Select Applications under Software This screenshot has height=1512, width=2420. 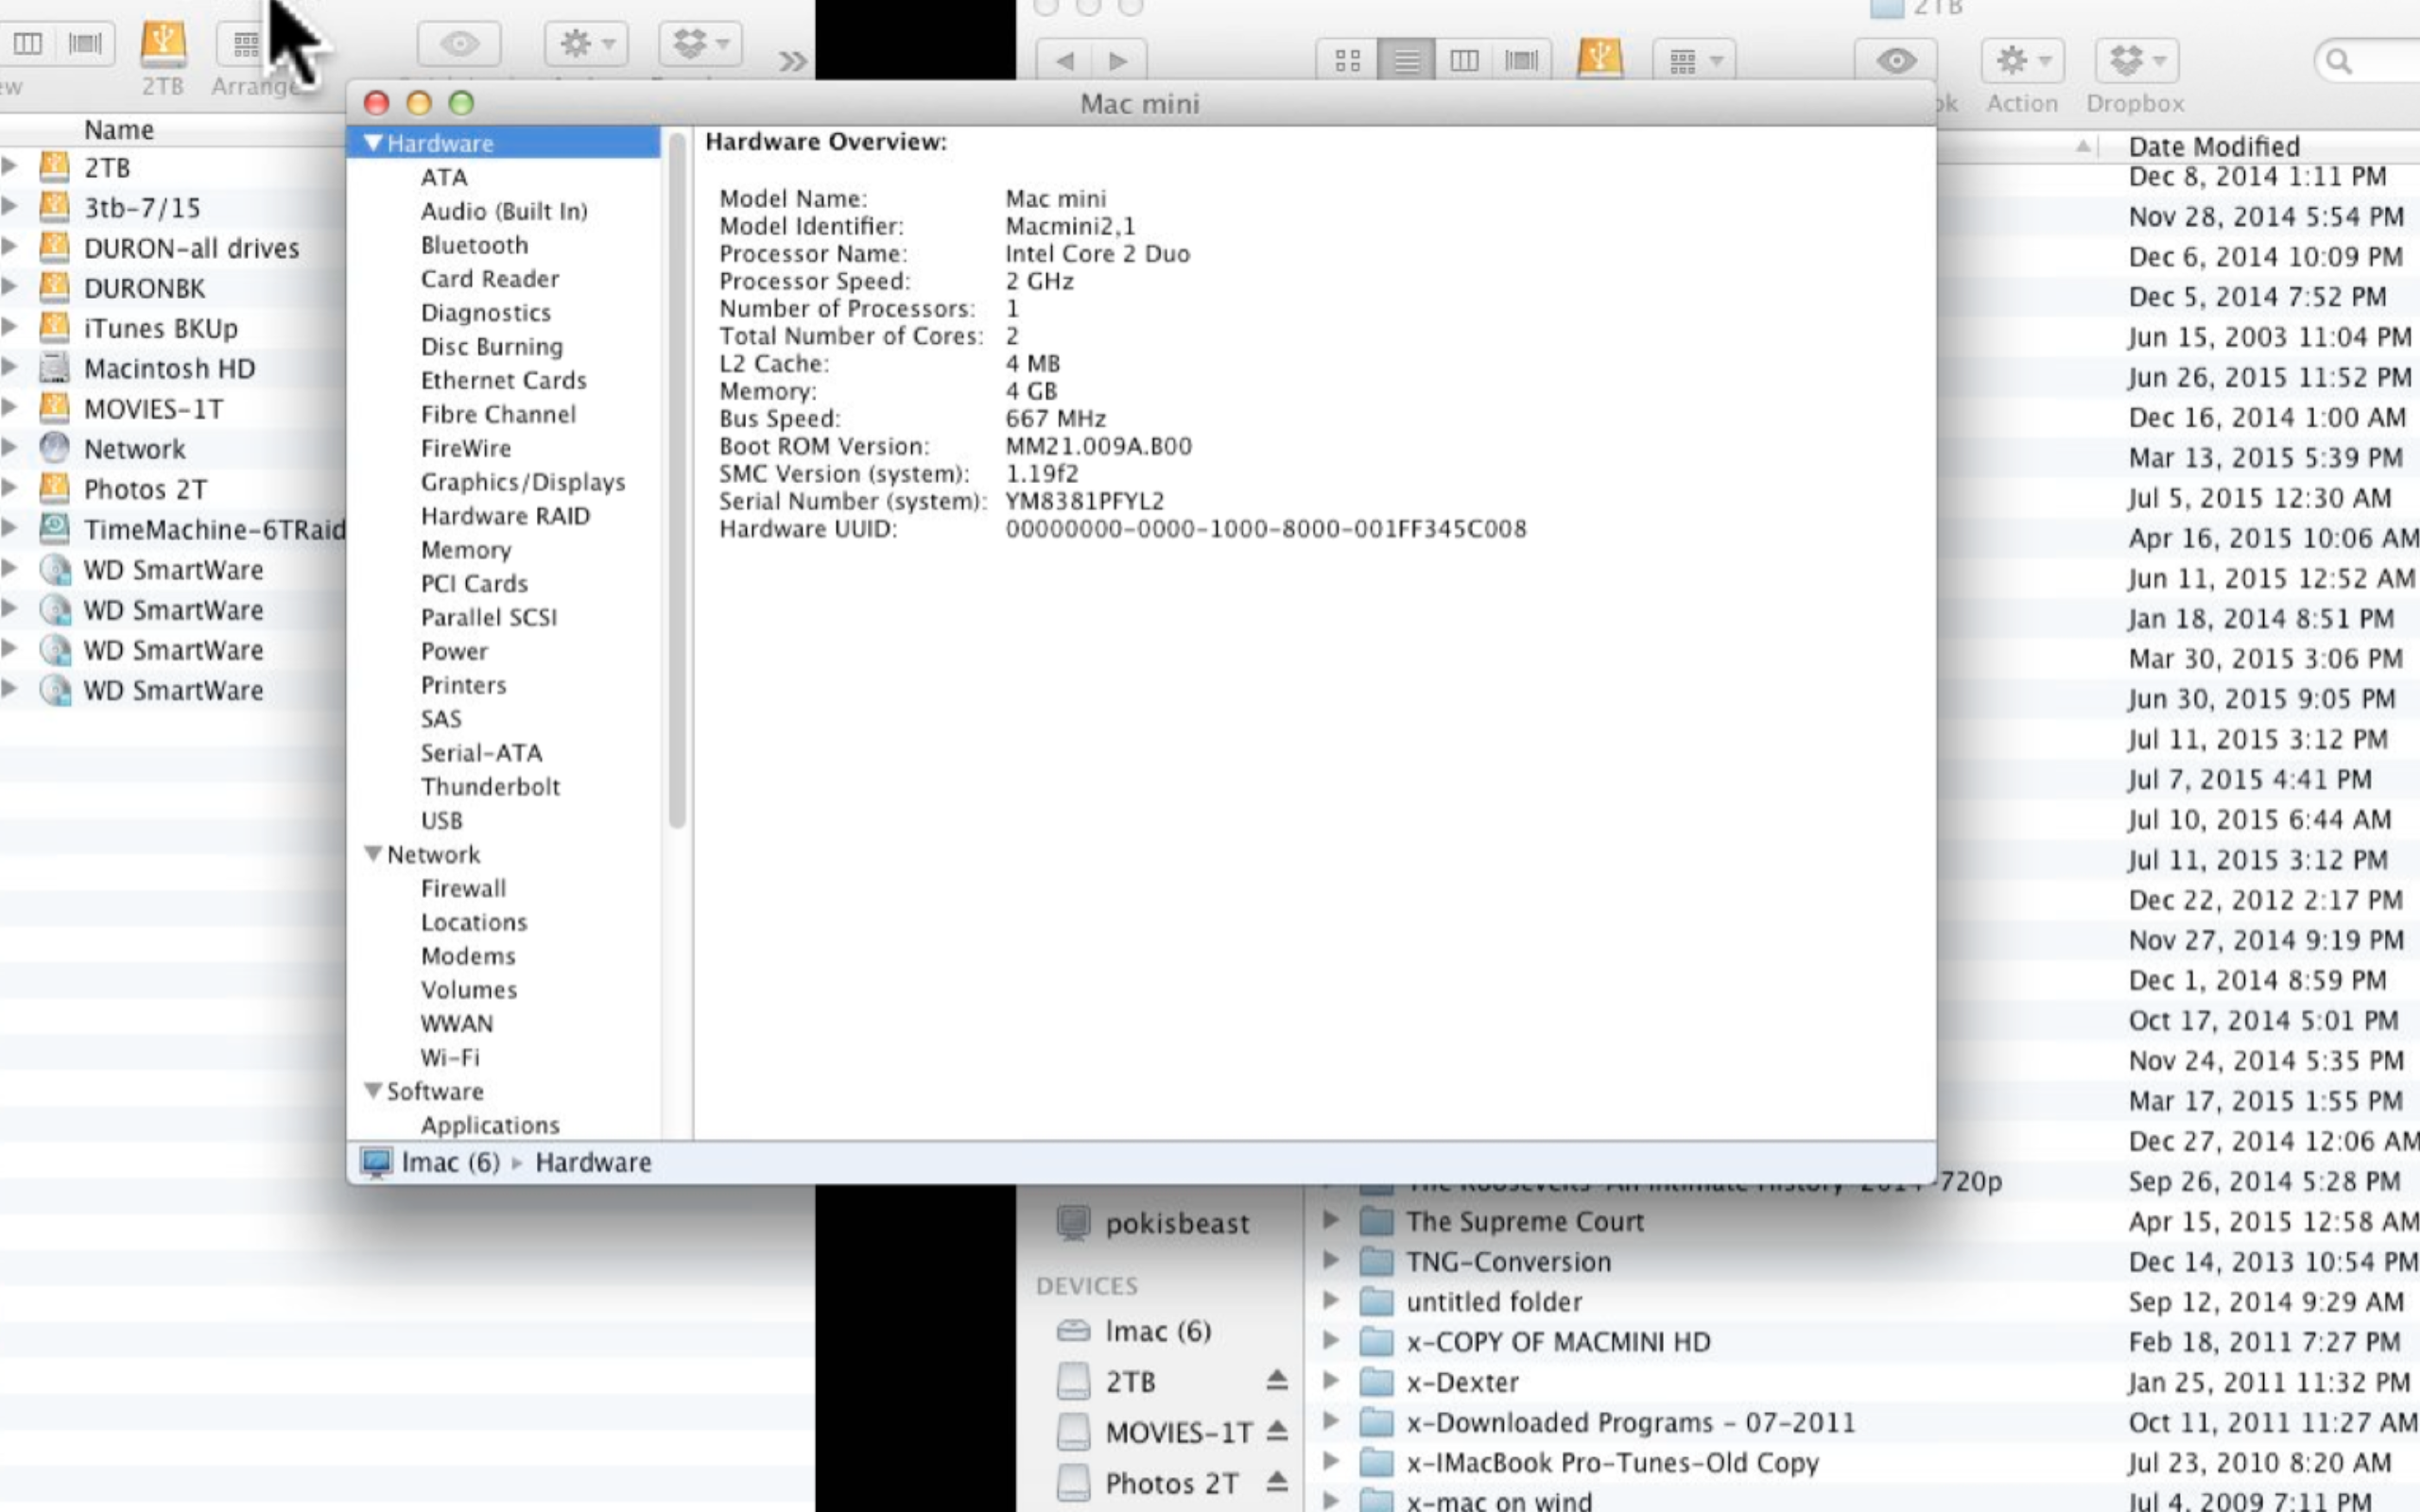pos(490,1125)
